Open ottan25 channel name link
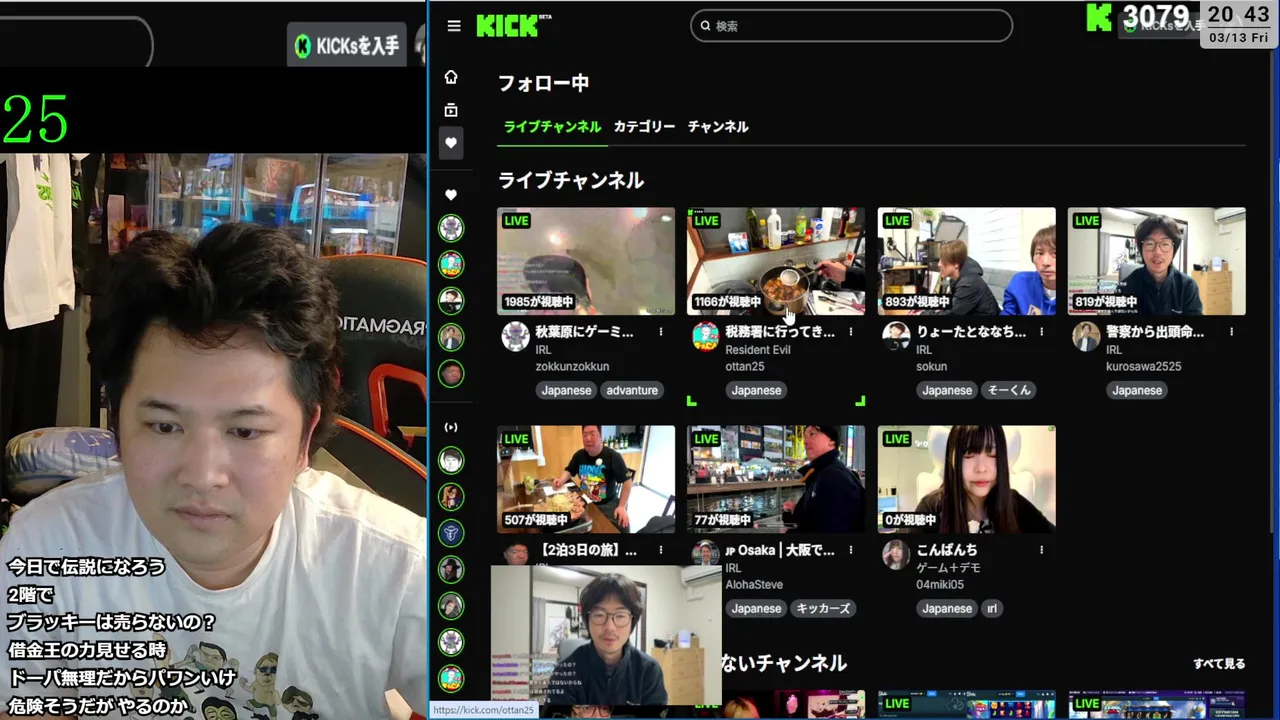The height and width of the screenshot is (720, 1280). (744, 366)
